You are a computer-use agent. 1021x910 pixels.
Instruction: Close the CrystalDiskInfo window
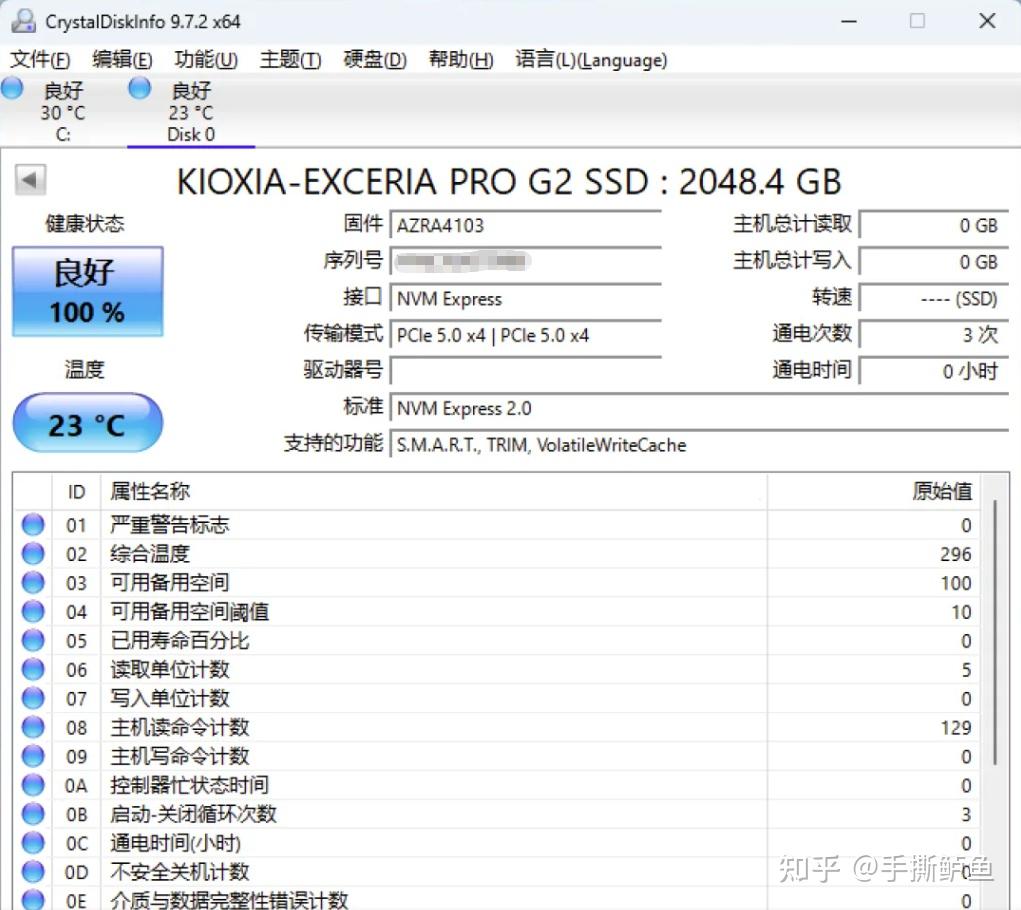[987, 21]
